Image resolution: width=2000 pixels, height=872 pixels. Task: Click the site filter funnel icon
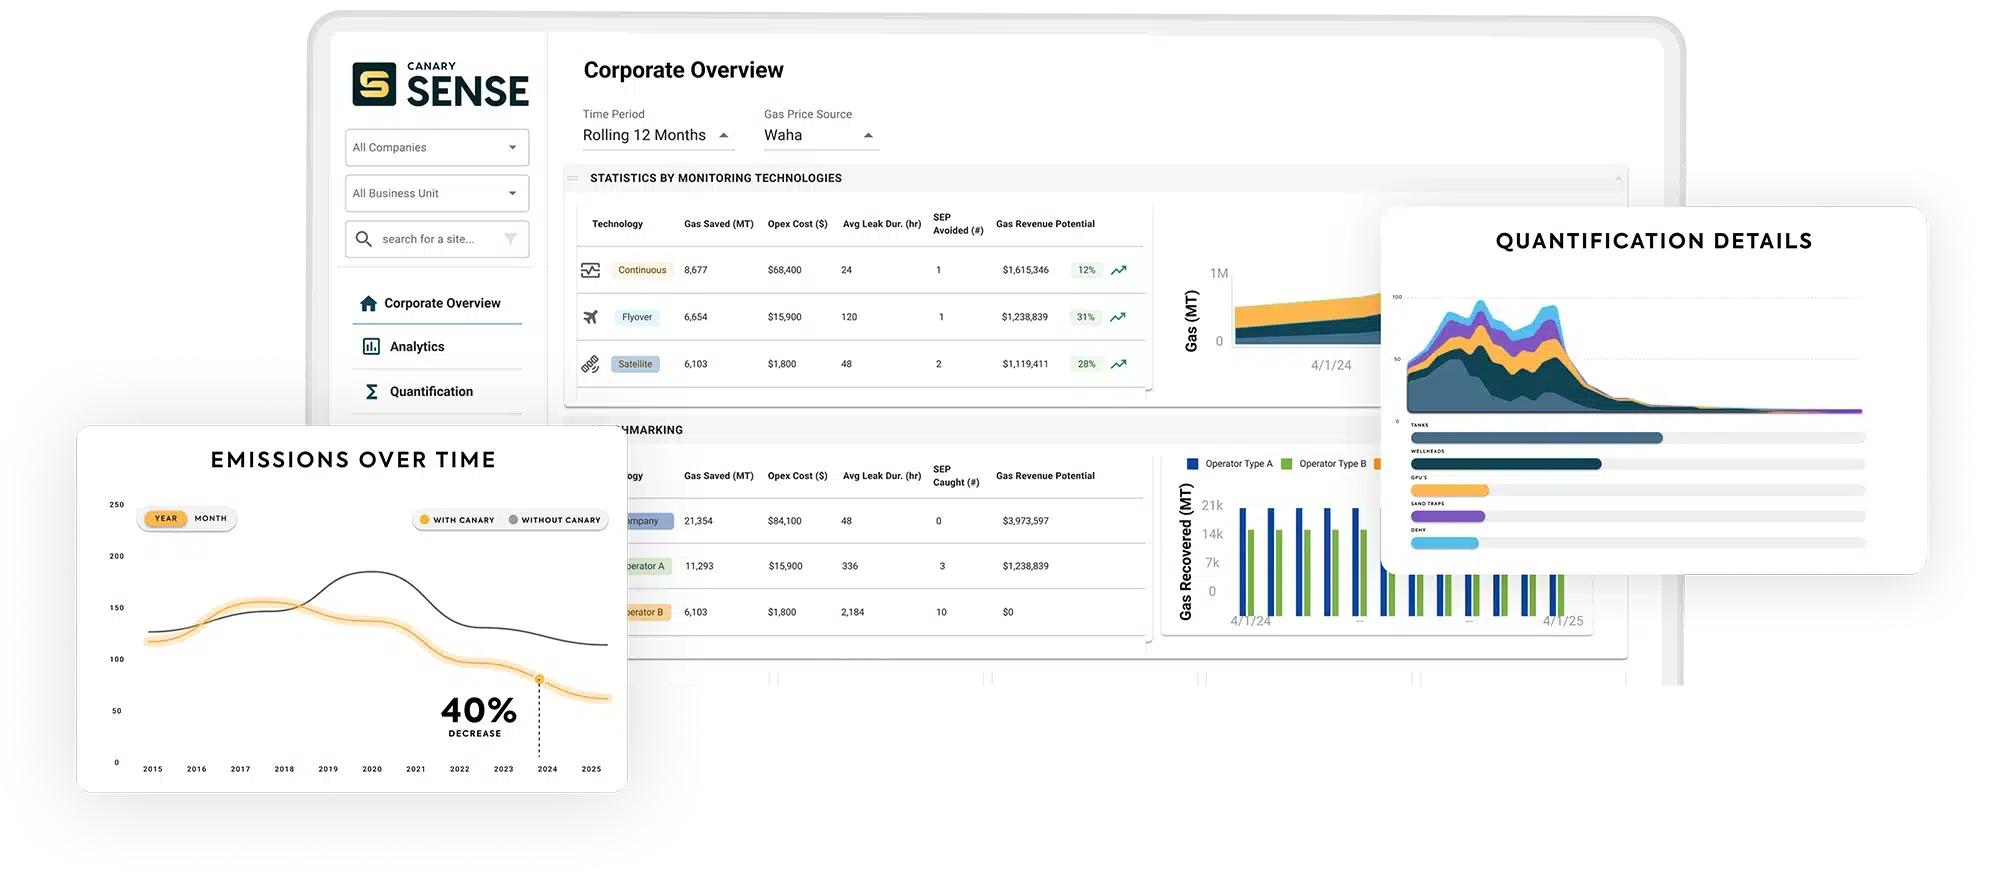tap(511, 239)
